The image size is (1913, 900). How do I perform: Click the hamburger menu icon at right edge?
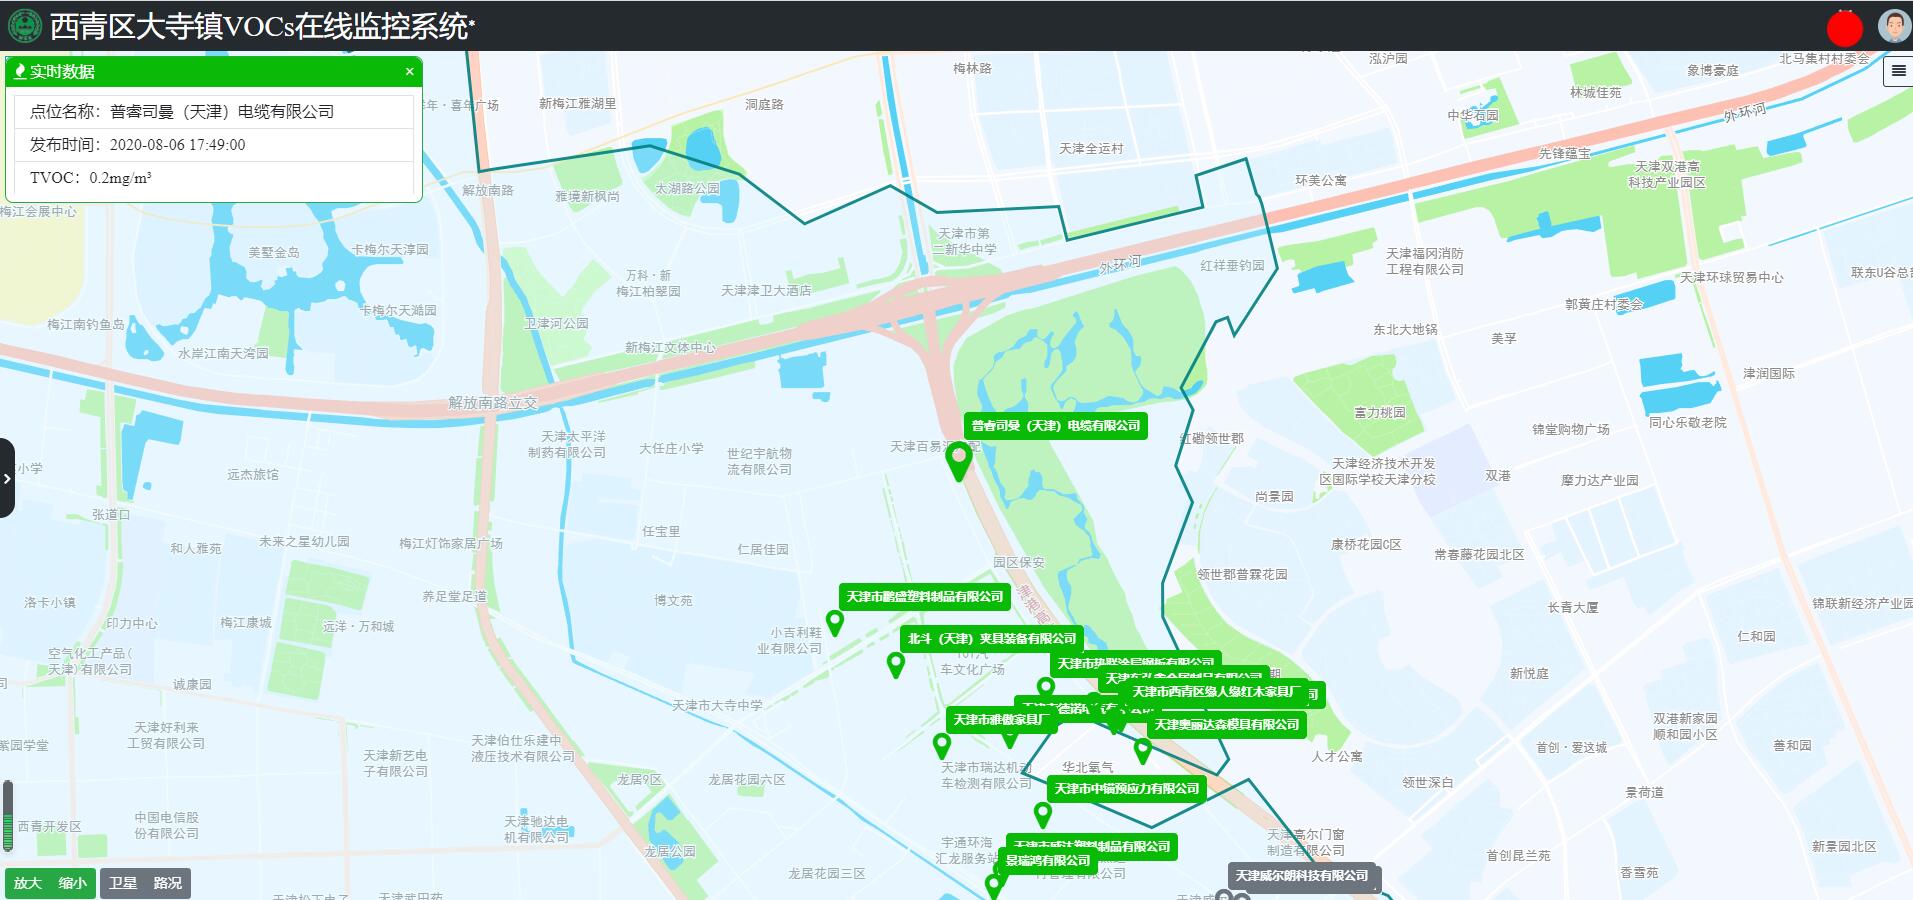pos(1897,71)
